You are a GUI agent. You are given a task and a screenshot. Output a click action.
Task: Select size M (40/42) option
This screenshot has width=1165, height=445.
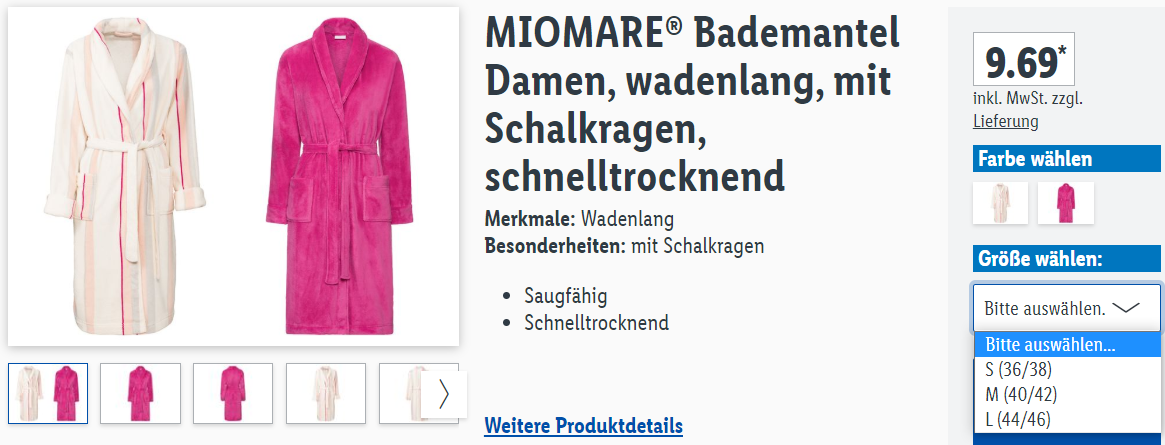(1066, 394)
